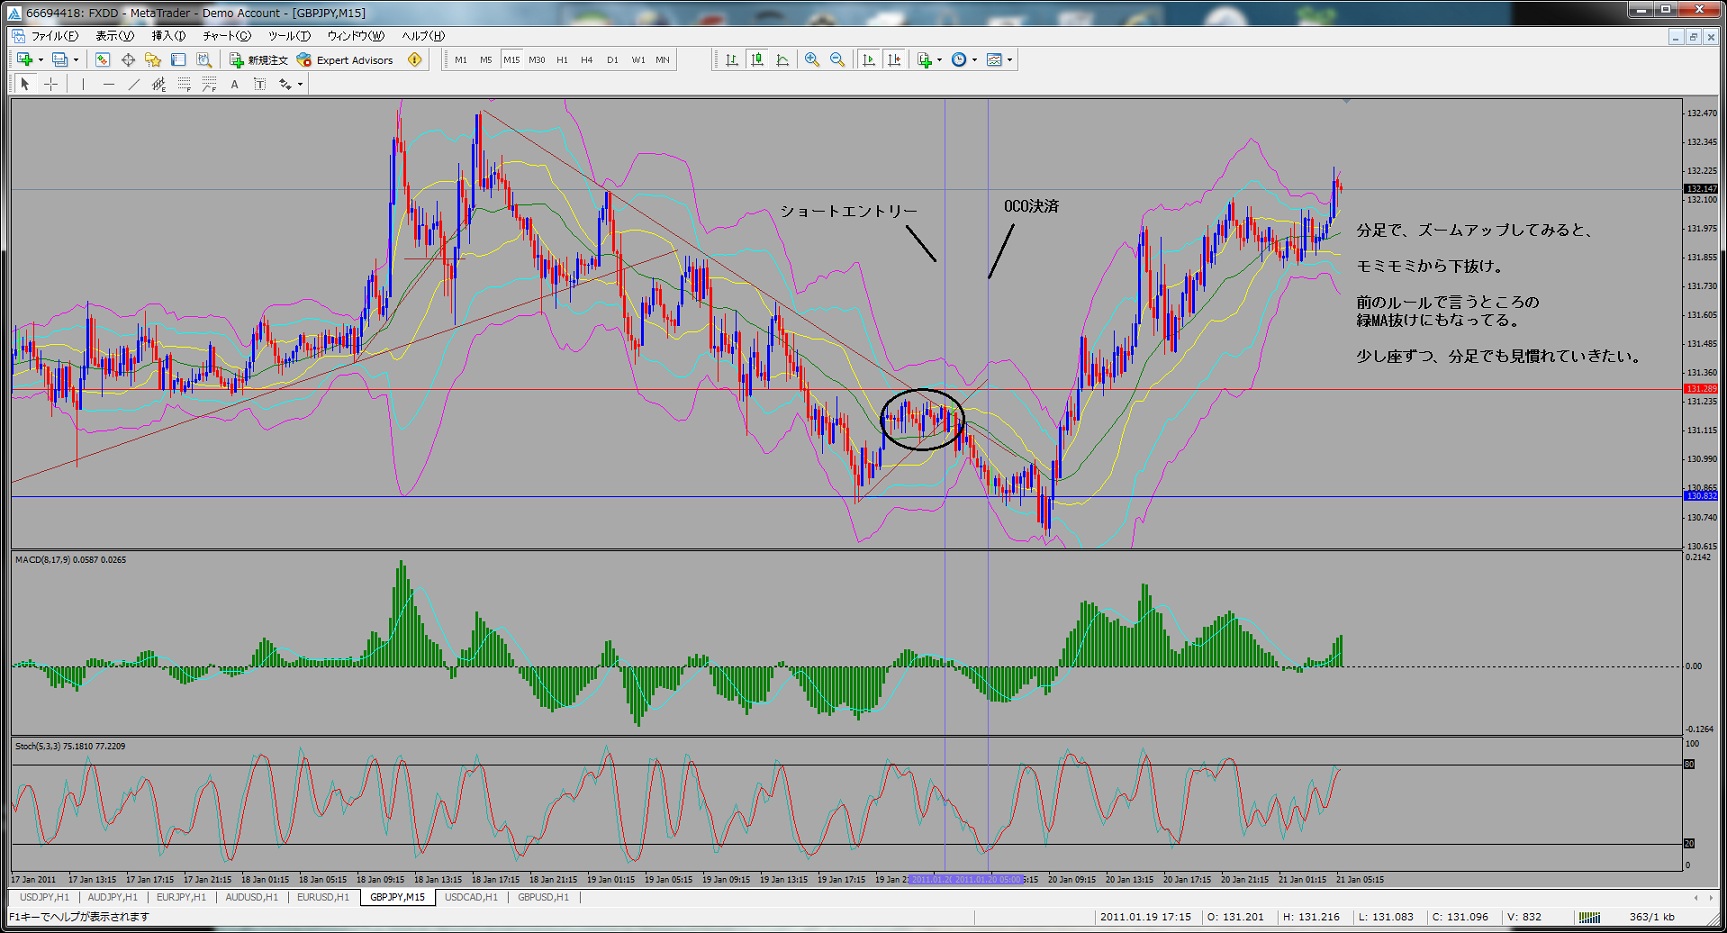
Task: Click the zoom out magnifier icon
Action: [837, 60]
